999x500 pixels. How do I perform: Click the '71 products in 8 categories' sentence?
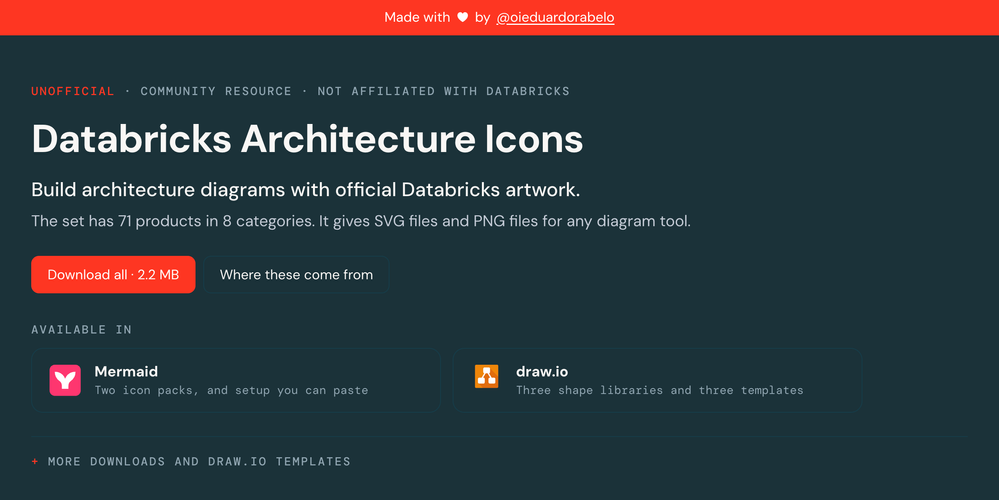point(361,222)
